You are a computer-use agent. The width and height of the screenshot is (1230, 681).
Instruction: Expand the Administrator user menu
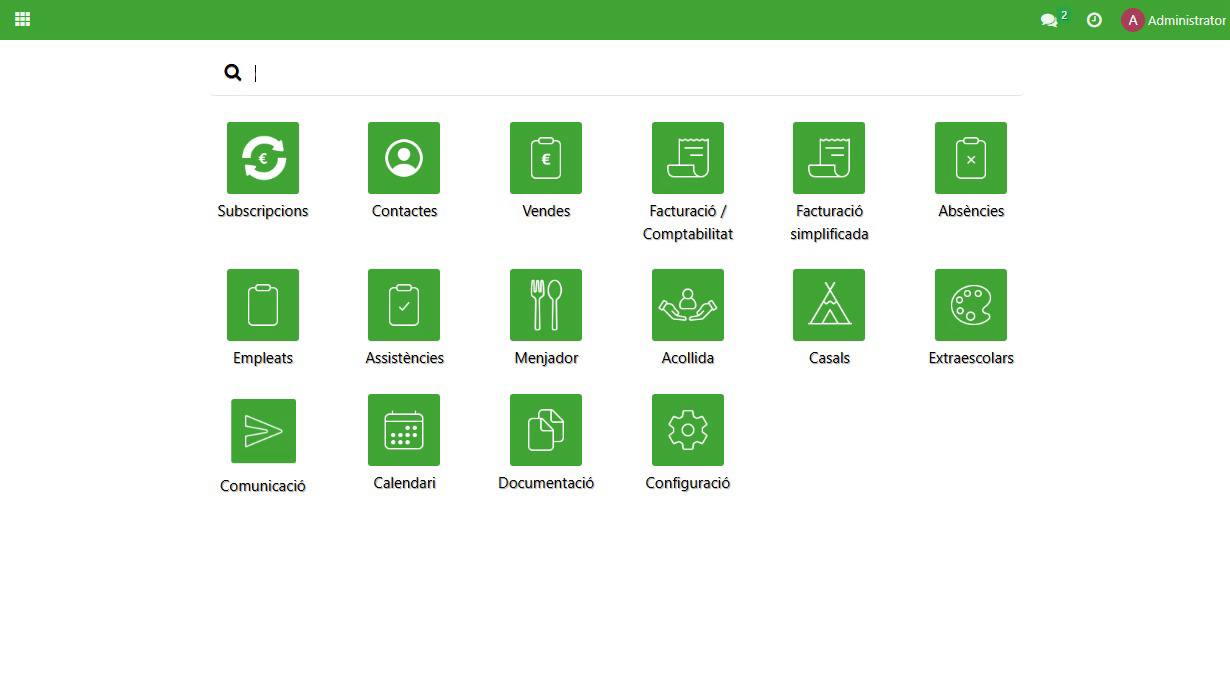point(1173,20)
